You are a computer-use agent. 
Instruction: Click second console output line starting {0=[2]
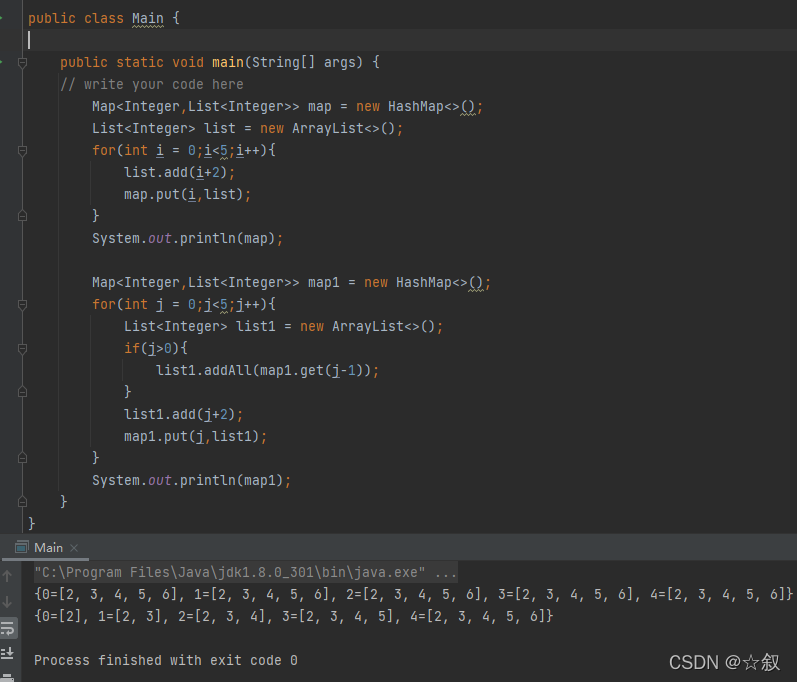pos(294,616)
